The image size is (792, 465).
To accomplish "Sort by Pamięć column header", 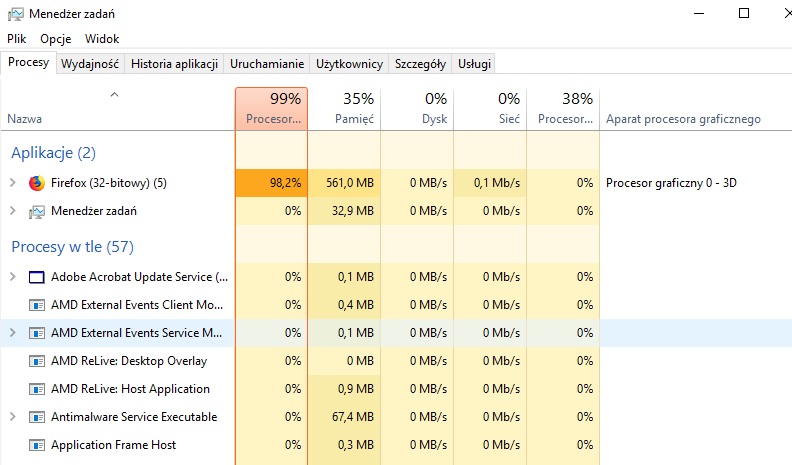I will (344, 109).
